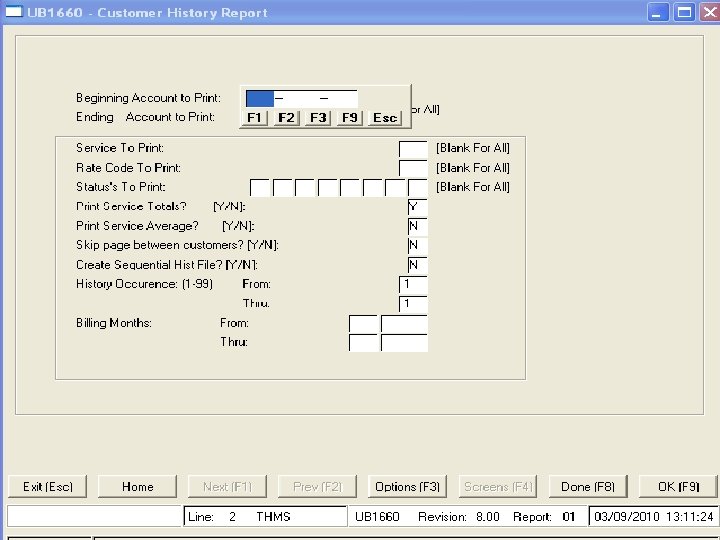Click the Rate Code To Print label
The image size is (720, 540).
128,168
